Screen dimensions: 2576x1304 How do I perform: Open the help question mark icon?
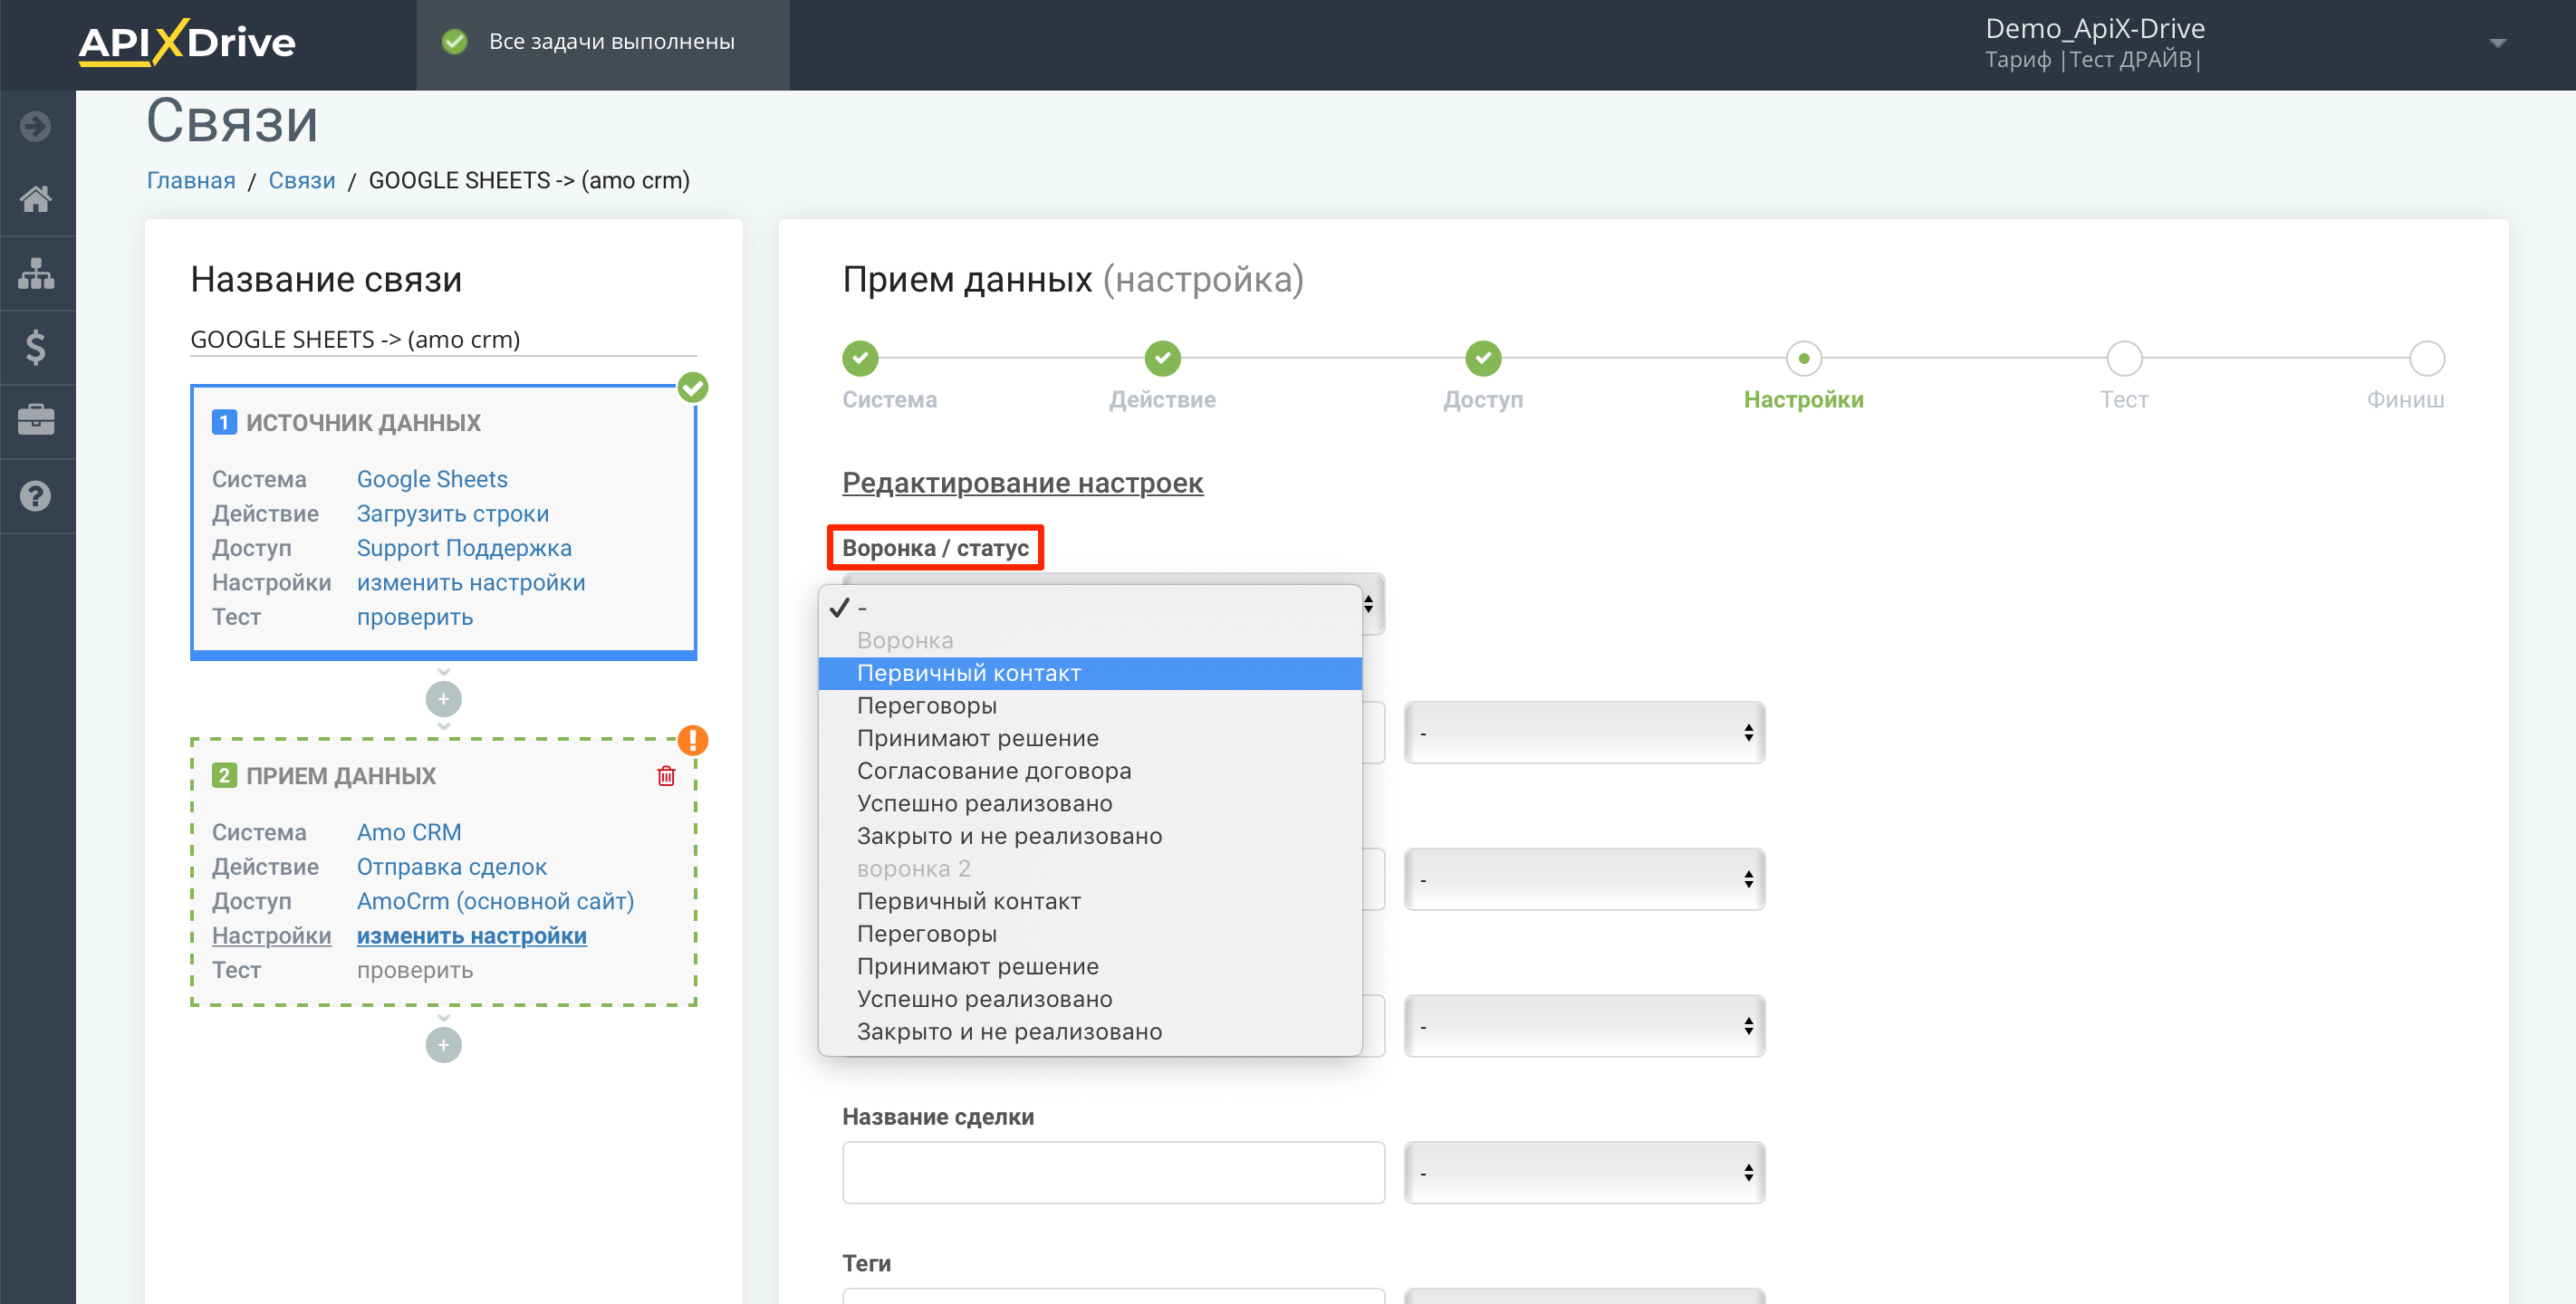click(36, 495)
